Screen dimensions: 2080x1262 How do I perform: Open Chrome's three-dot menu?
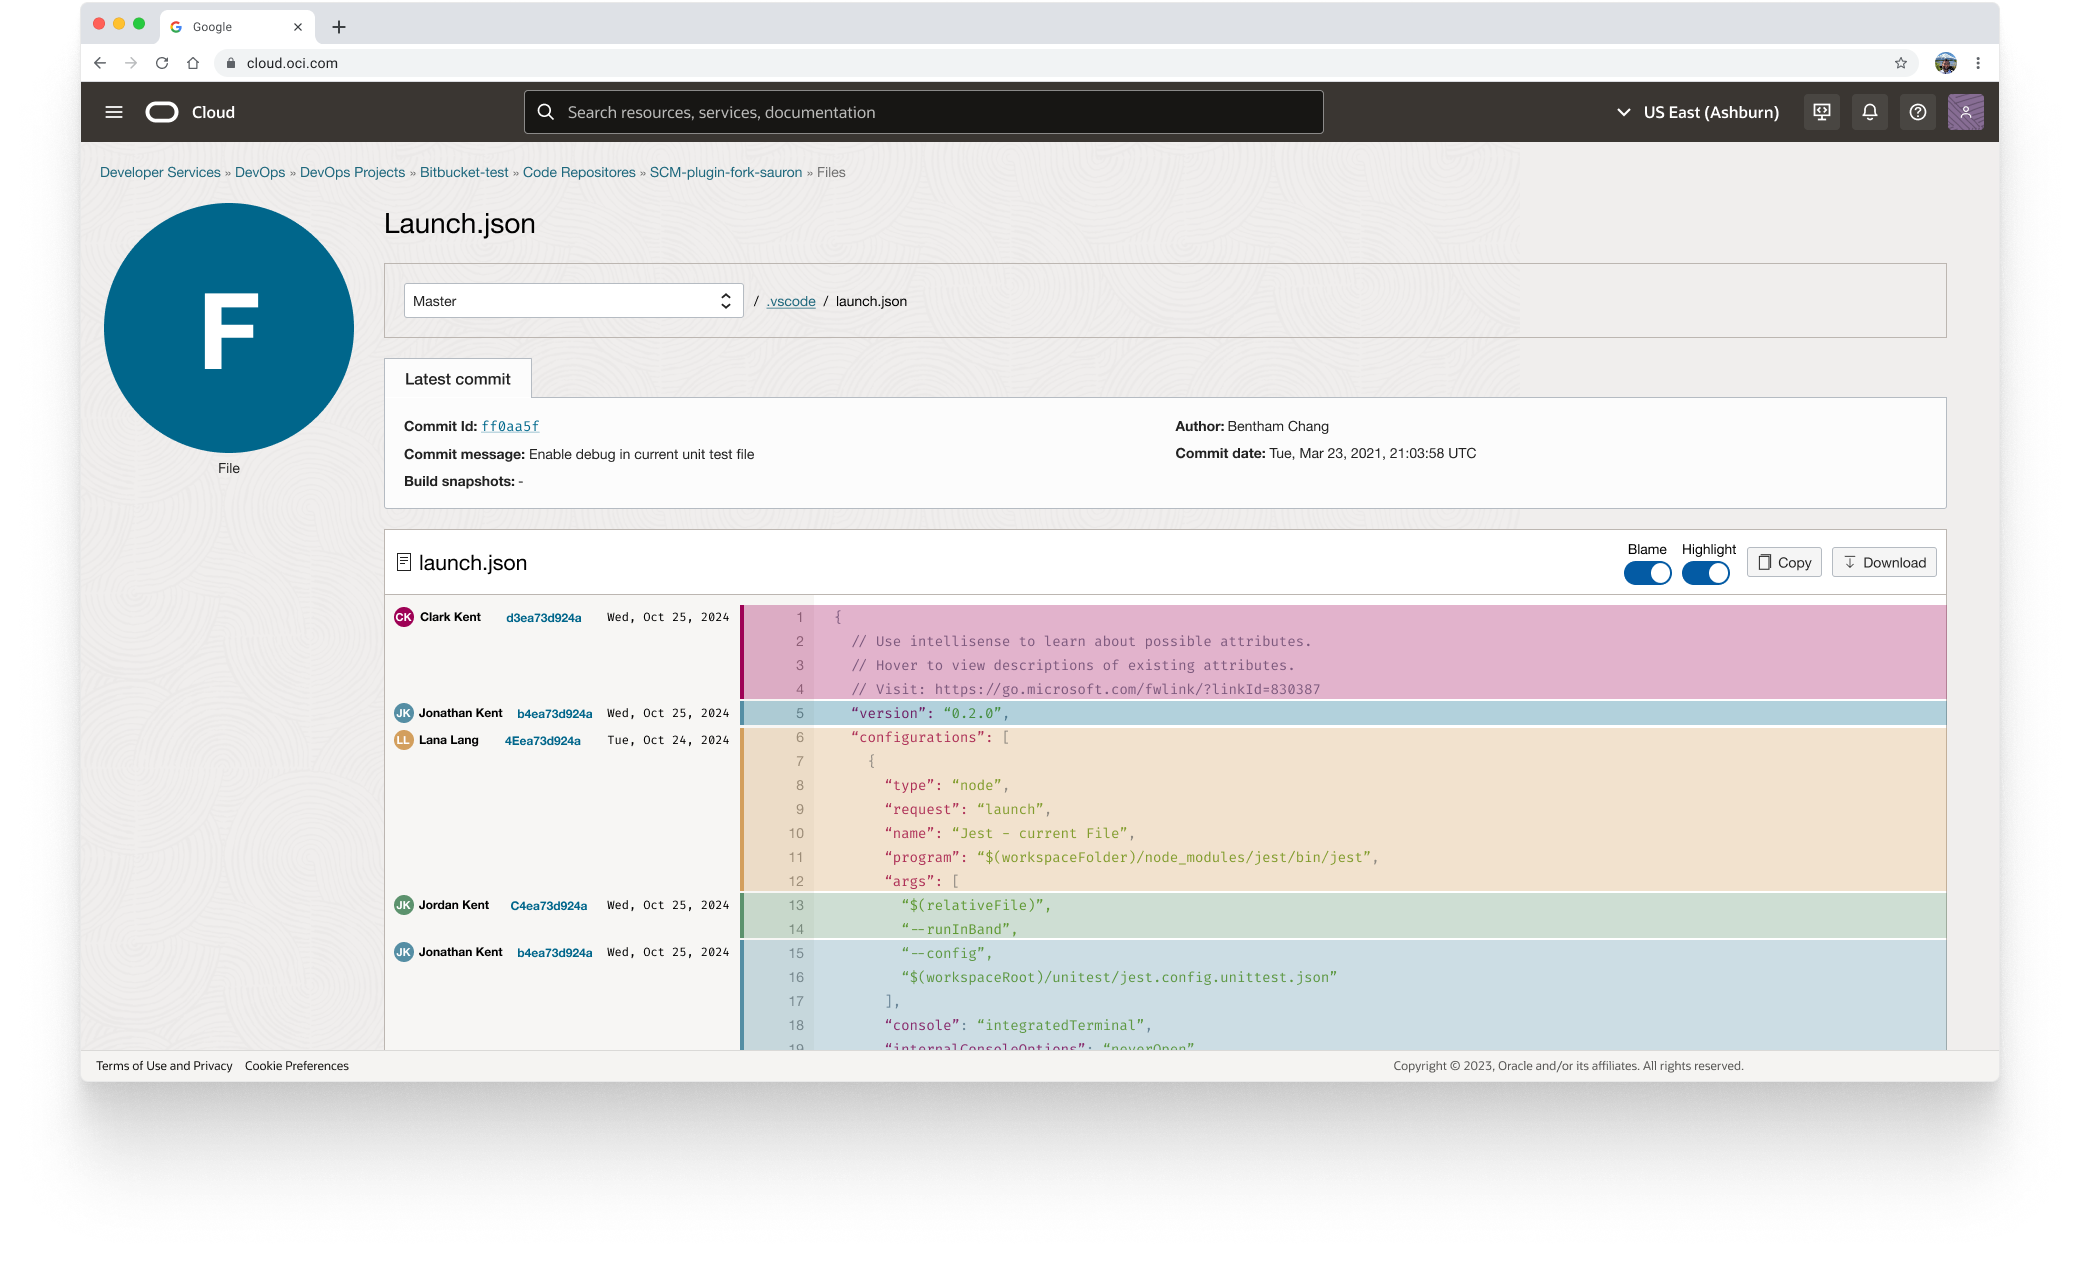(1978, 63)
